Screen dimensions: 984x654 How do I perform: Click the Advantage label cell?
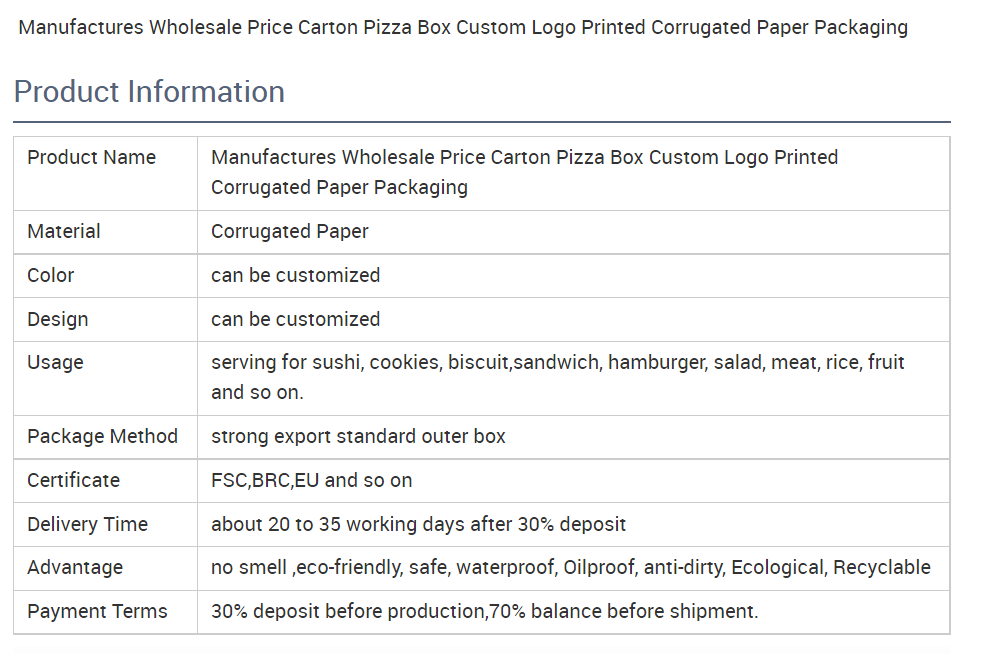75,568
